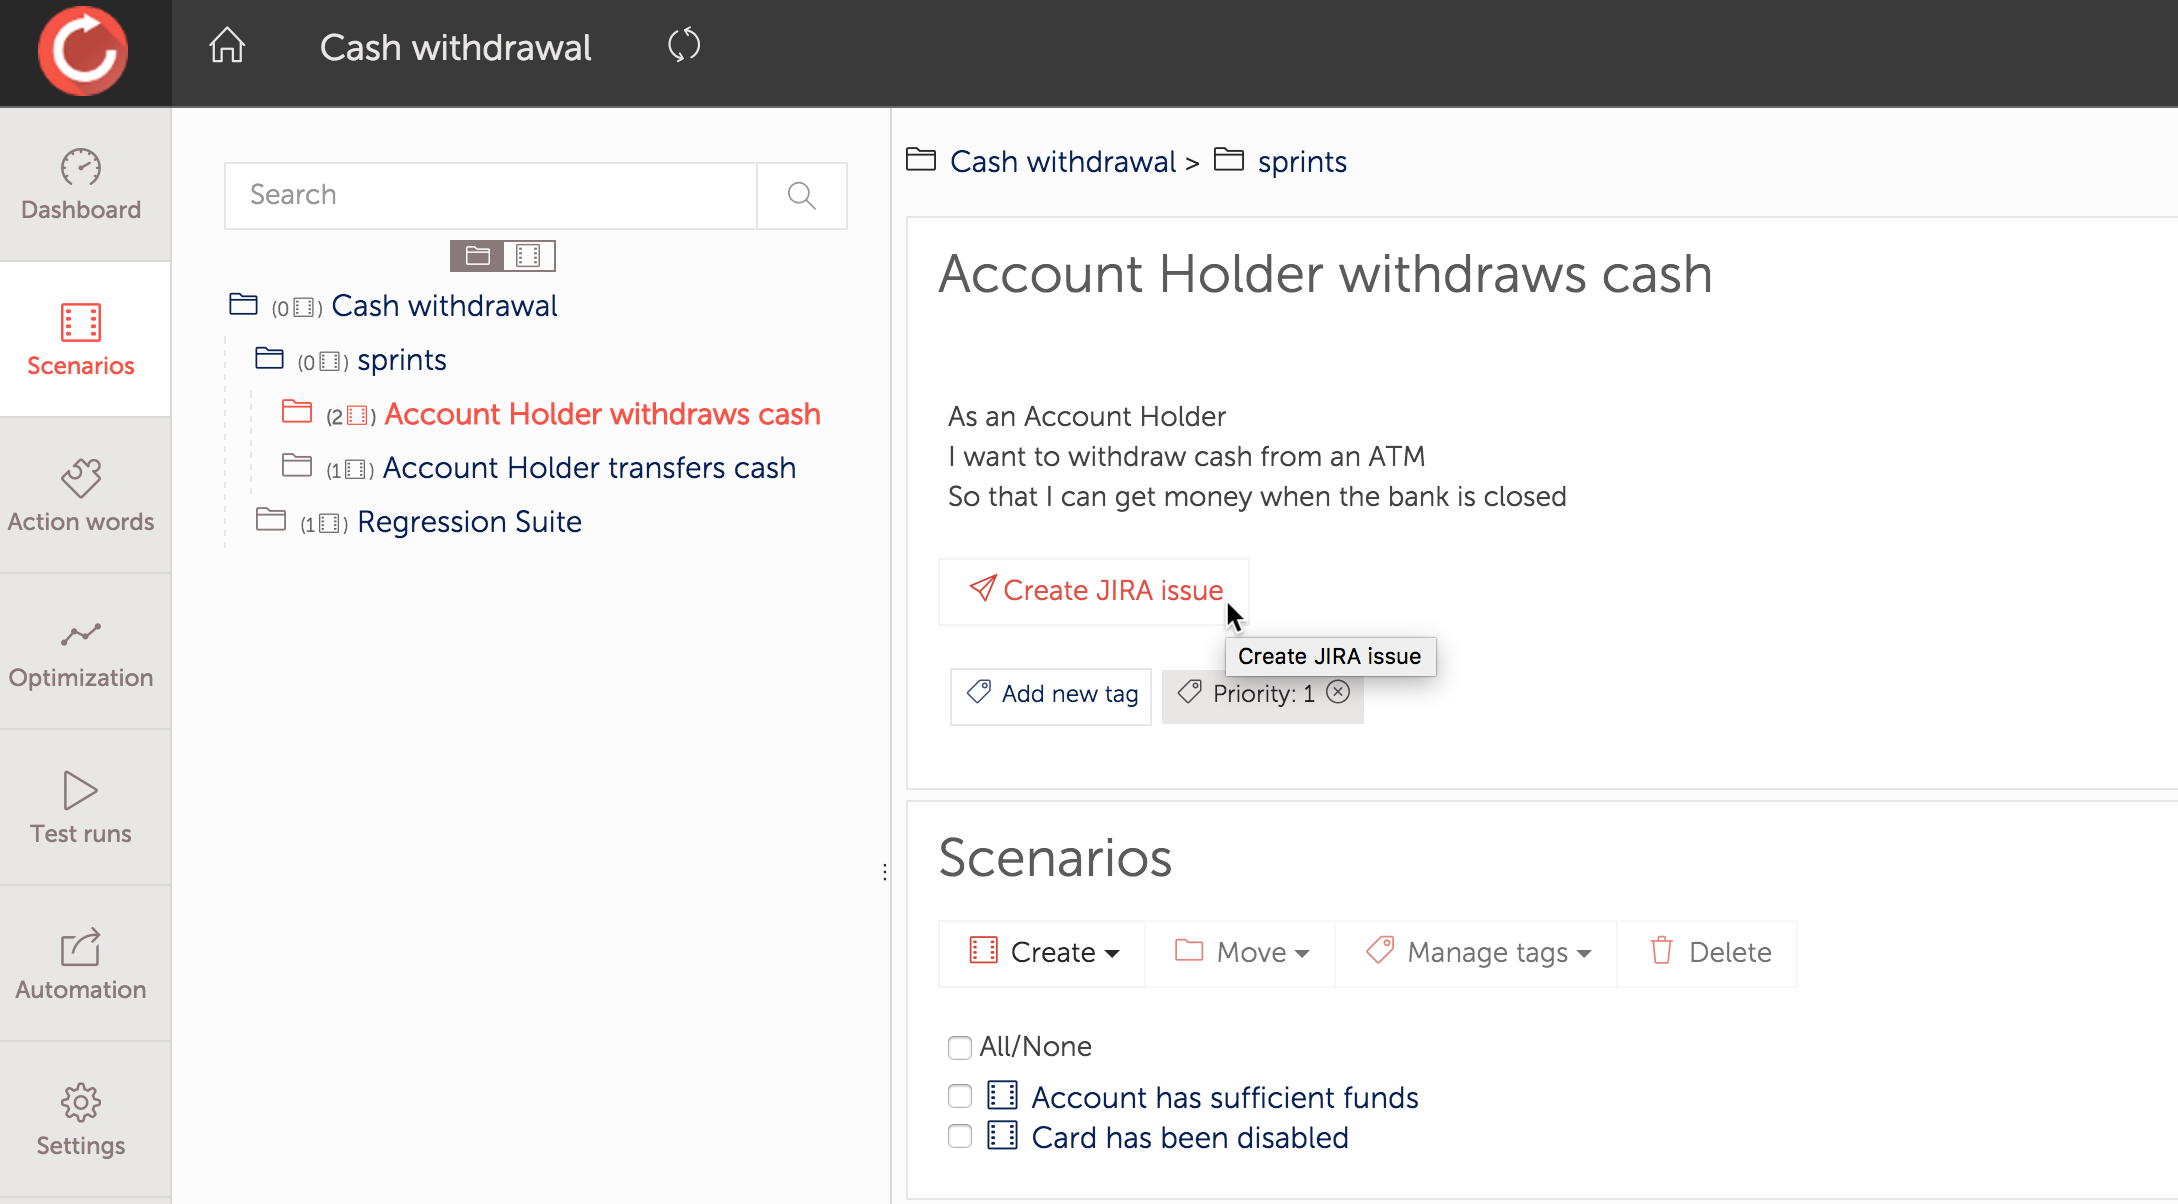Screen dimensions: 2178x1204
Task: Go to Automation tab in sidebar
Action: pos(81,964)
